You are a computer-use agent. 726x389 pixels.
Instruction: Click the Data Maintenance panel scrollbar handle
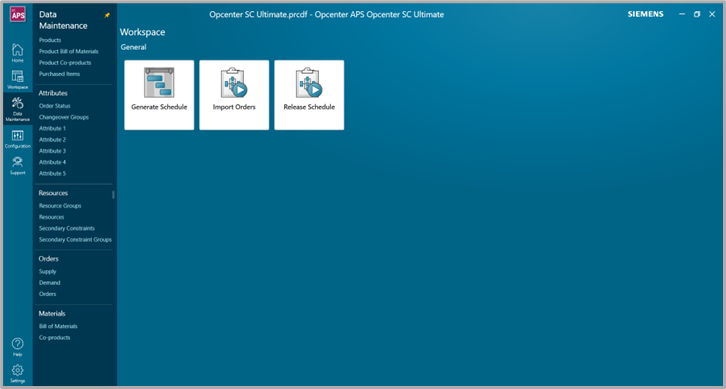(113, 194)
